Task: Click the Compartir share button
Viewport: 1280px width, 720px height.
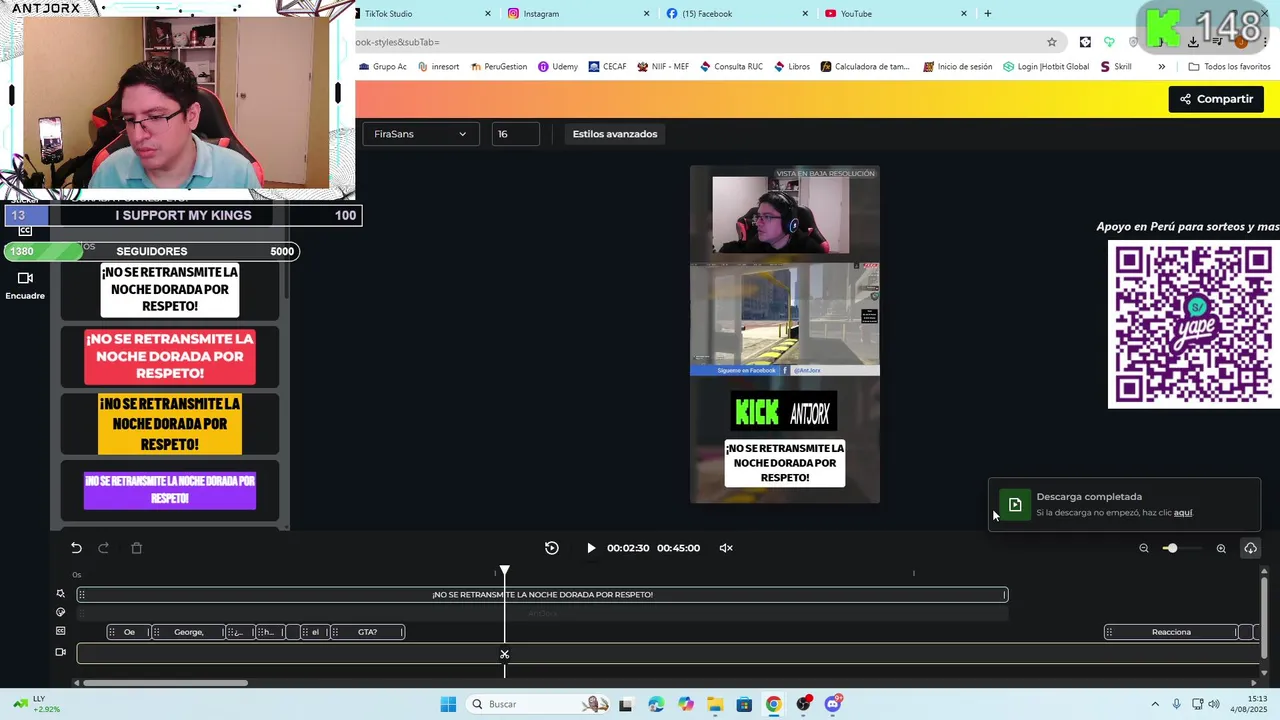Action: 1216,99
